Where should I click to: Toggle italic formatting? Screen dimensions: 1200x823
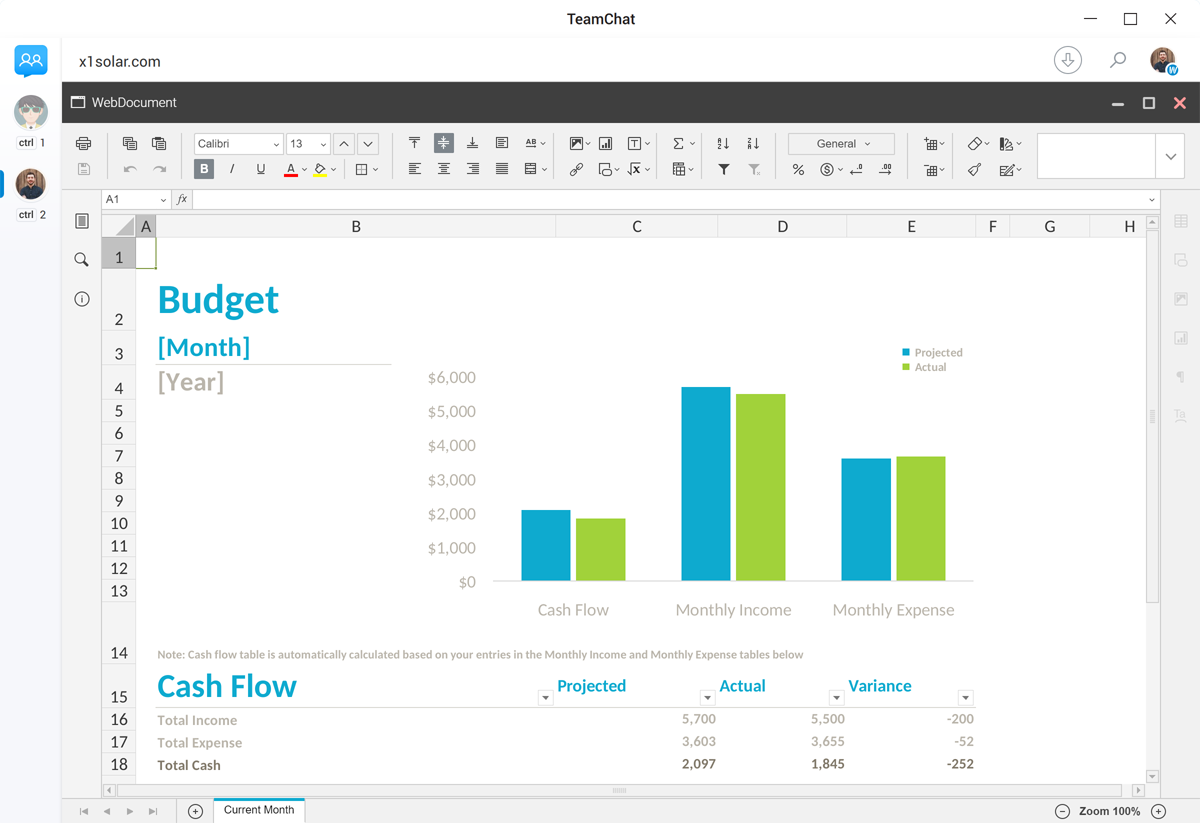232,170
